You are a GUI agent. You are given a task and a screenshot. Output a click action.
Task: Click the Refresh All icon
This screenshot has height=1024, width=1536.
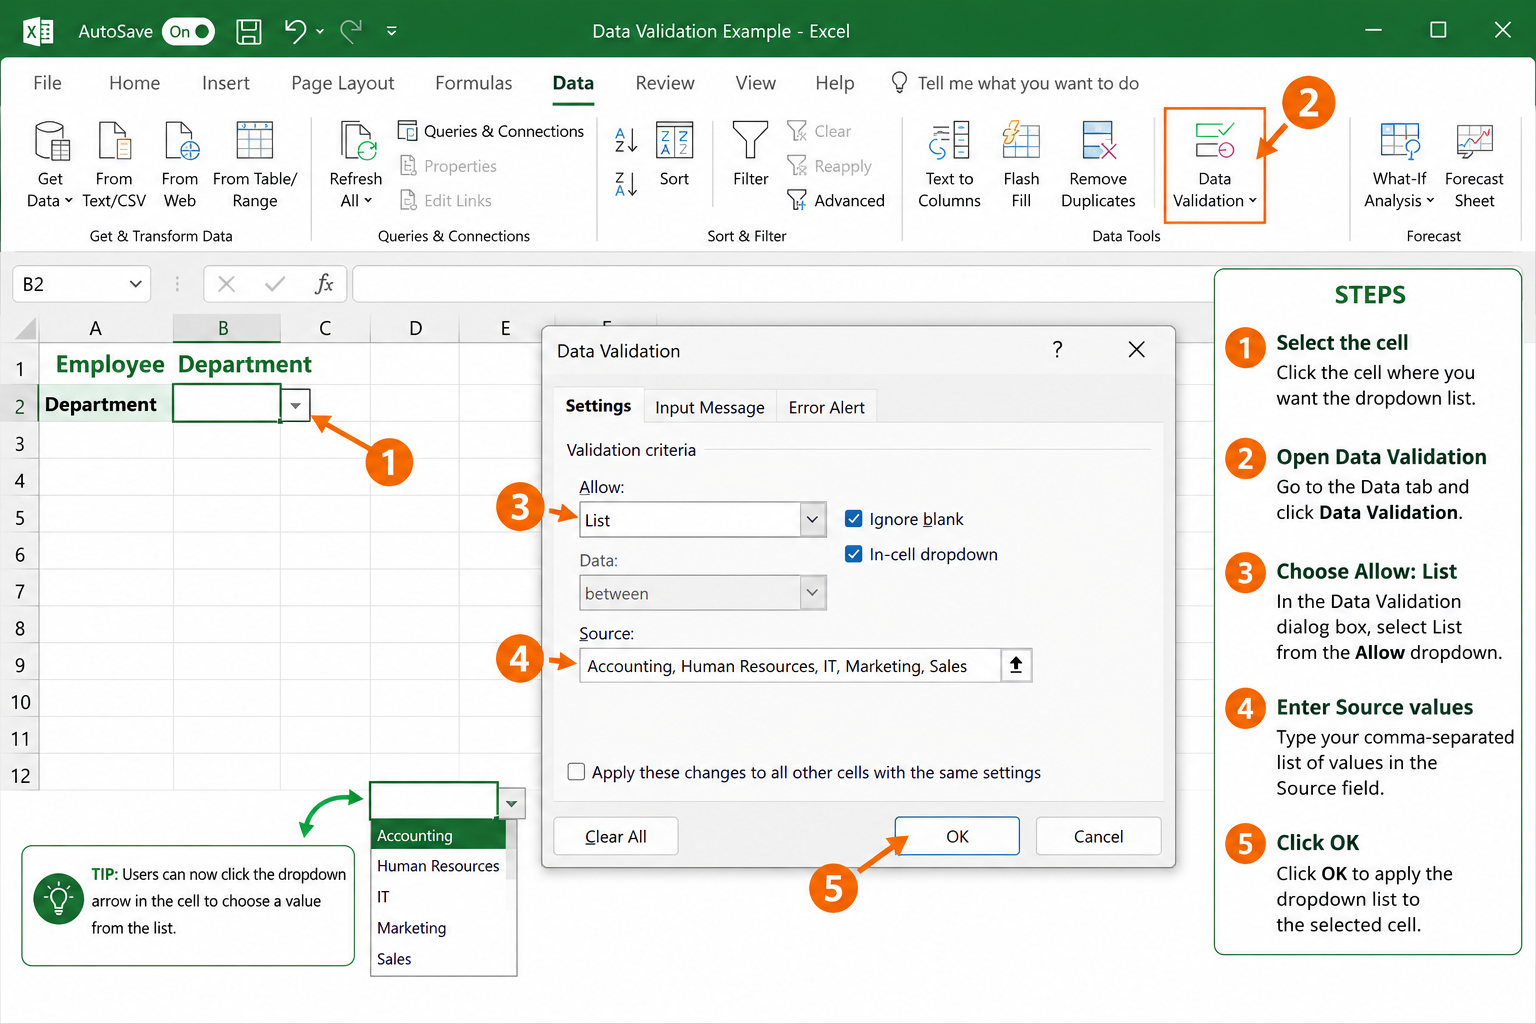tap(356, 142)
